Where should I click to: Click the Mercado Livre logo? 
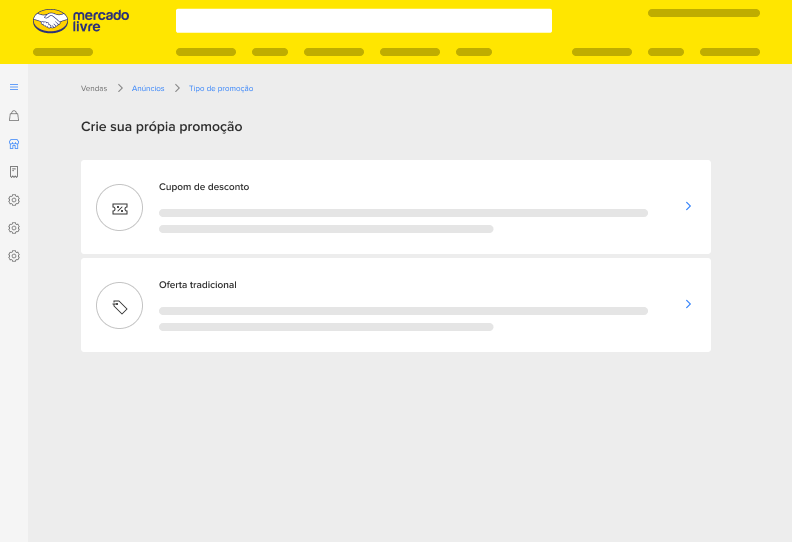pos(81,21)
